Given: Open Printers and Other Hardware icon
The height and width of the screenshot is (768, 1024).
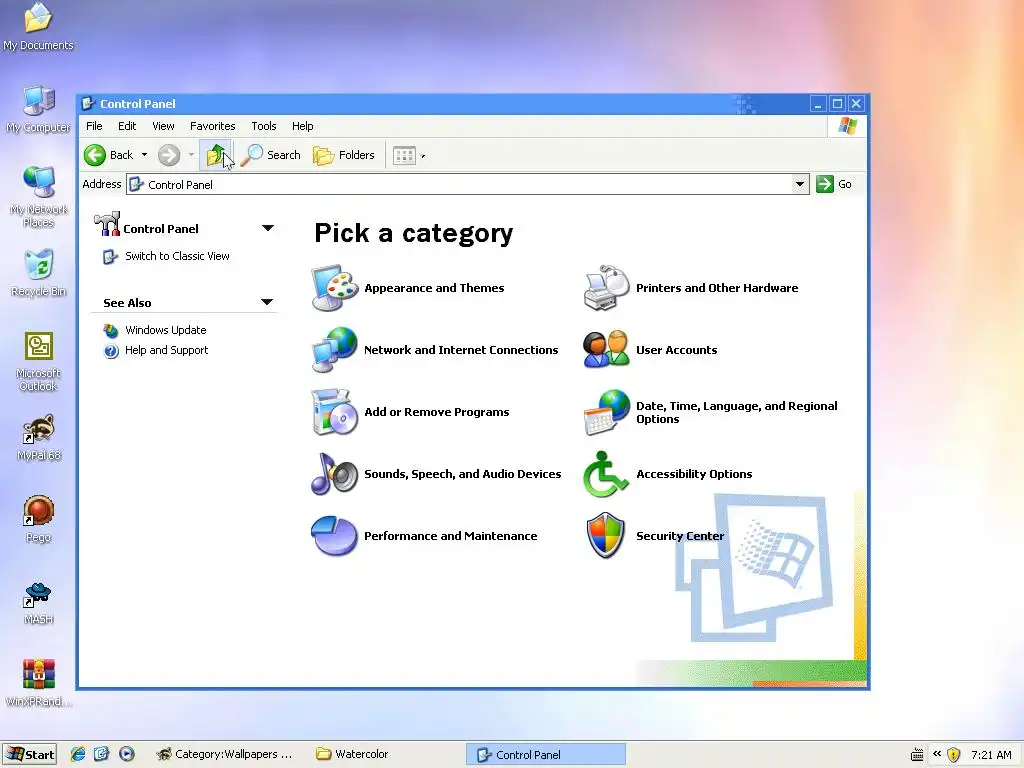Looking at the screenshot, I should point(606,287).
